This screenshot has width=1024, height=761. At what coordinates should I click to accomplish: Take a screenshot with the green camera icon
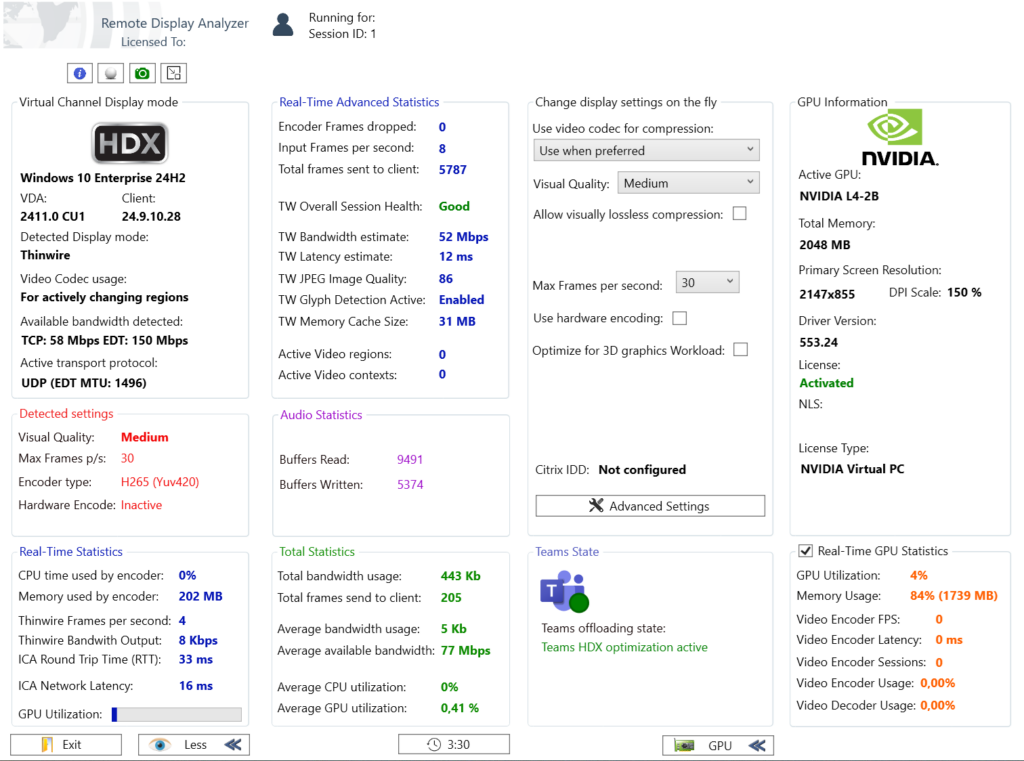click(x=142, y=73)
